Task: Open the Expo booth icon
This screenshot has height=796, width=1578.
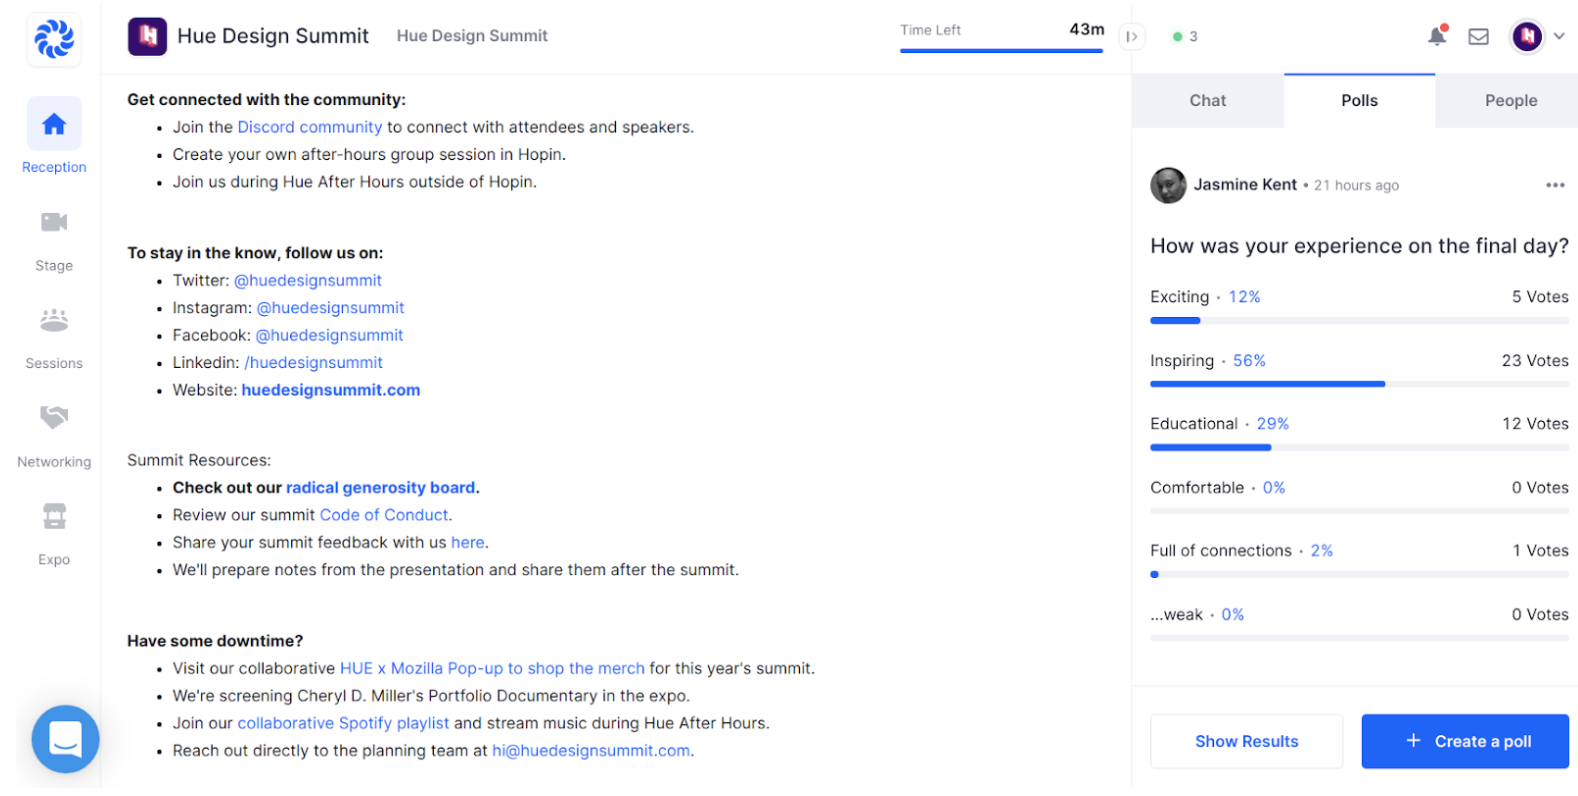Action: (x=54, y=516)
